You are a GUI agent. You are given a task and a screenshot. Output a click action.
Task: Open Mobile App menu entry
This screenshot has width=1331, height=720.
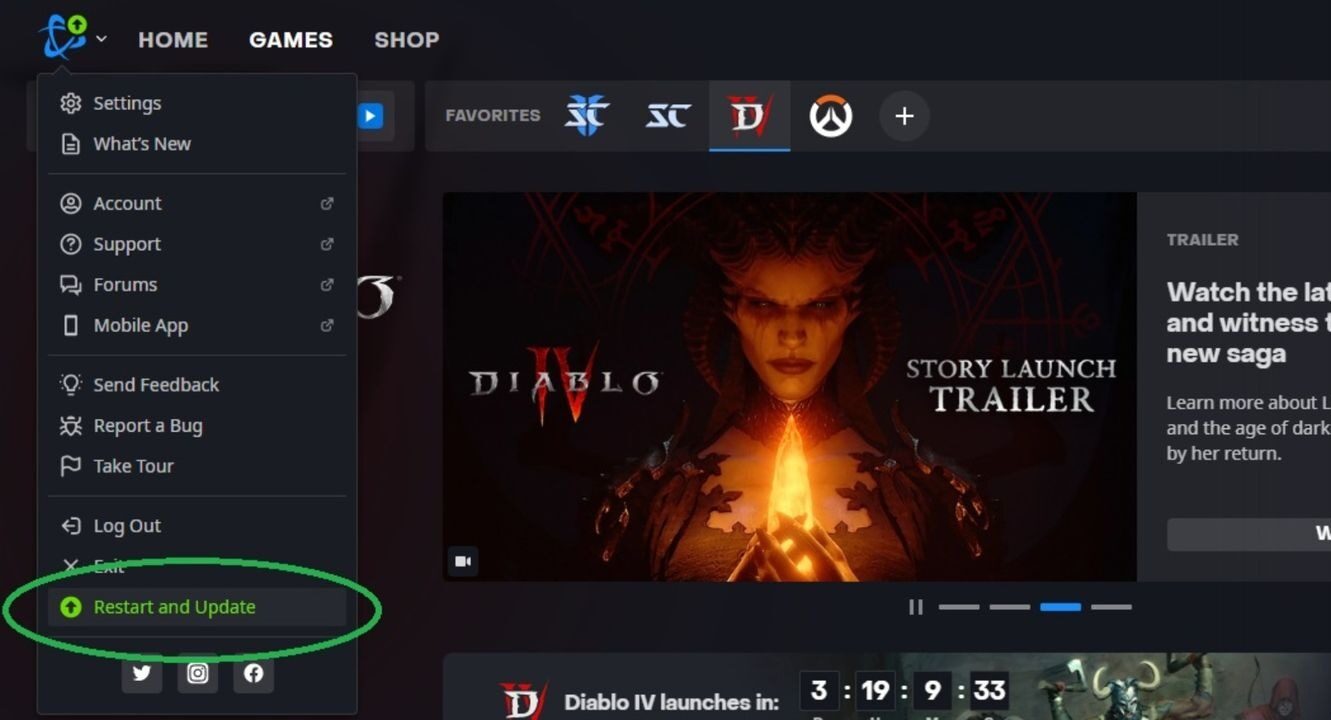point(197,325)
